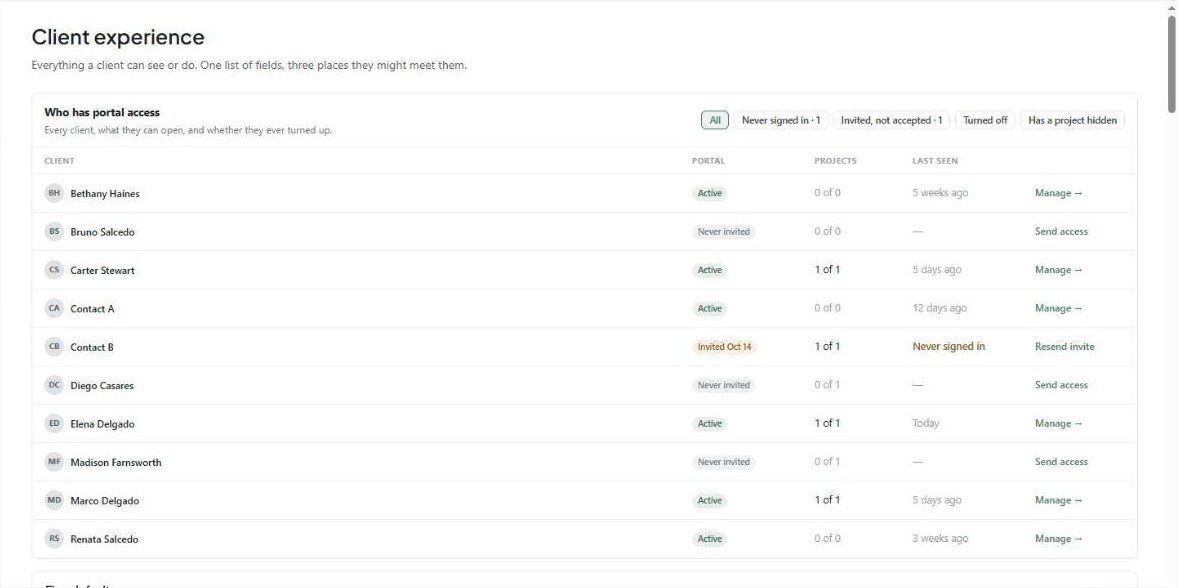Filter by Invited, not accepted
Screen dimensions: 1178x588
pyautogui.click(x=891, y=120)
